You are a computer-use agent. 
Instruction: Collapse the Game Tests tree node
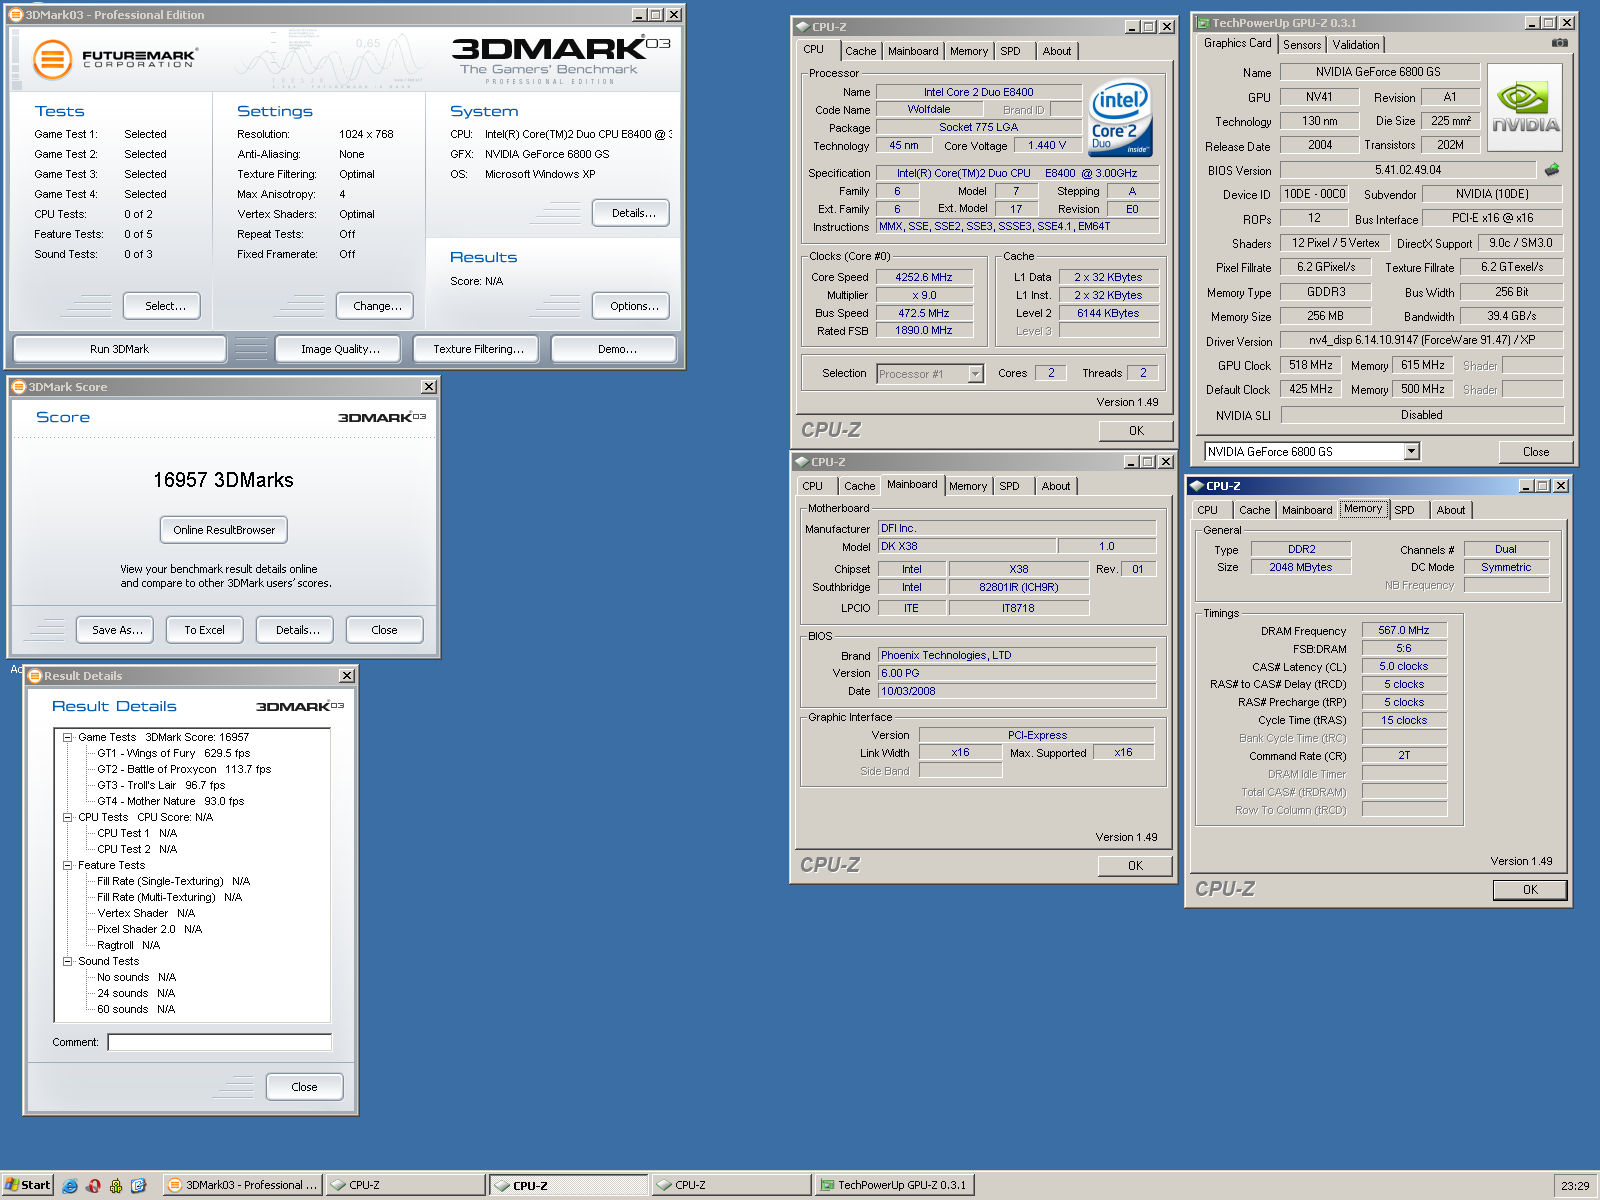tap(68, 737)
